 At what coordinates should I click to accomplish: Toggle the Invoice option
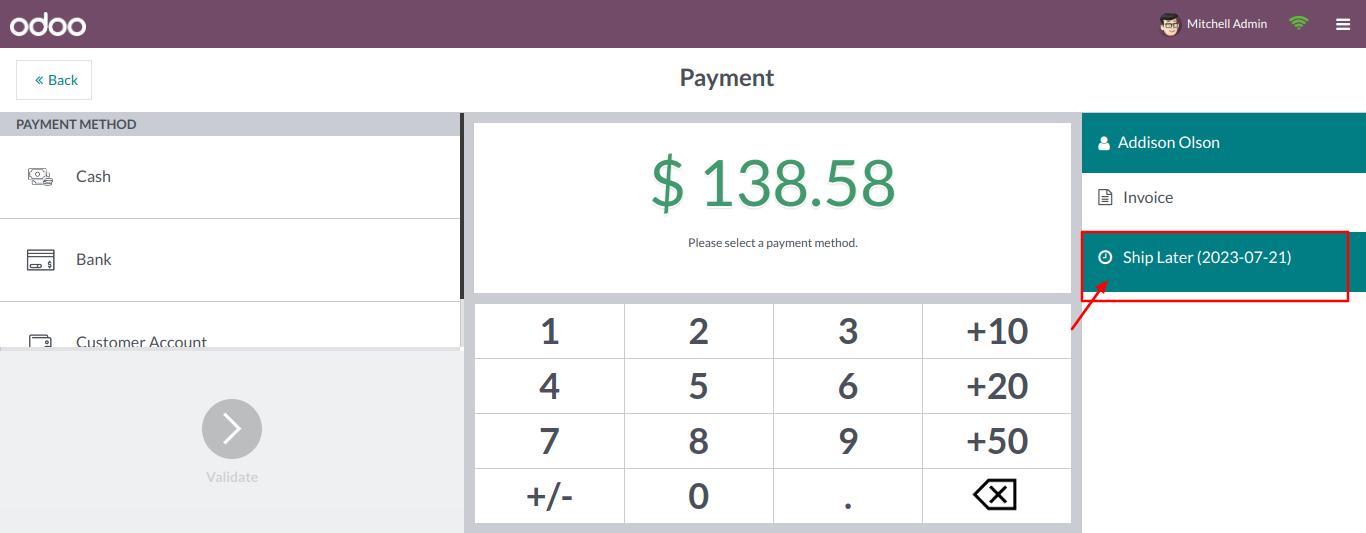(x=1147, y=198)
